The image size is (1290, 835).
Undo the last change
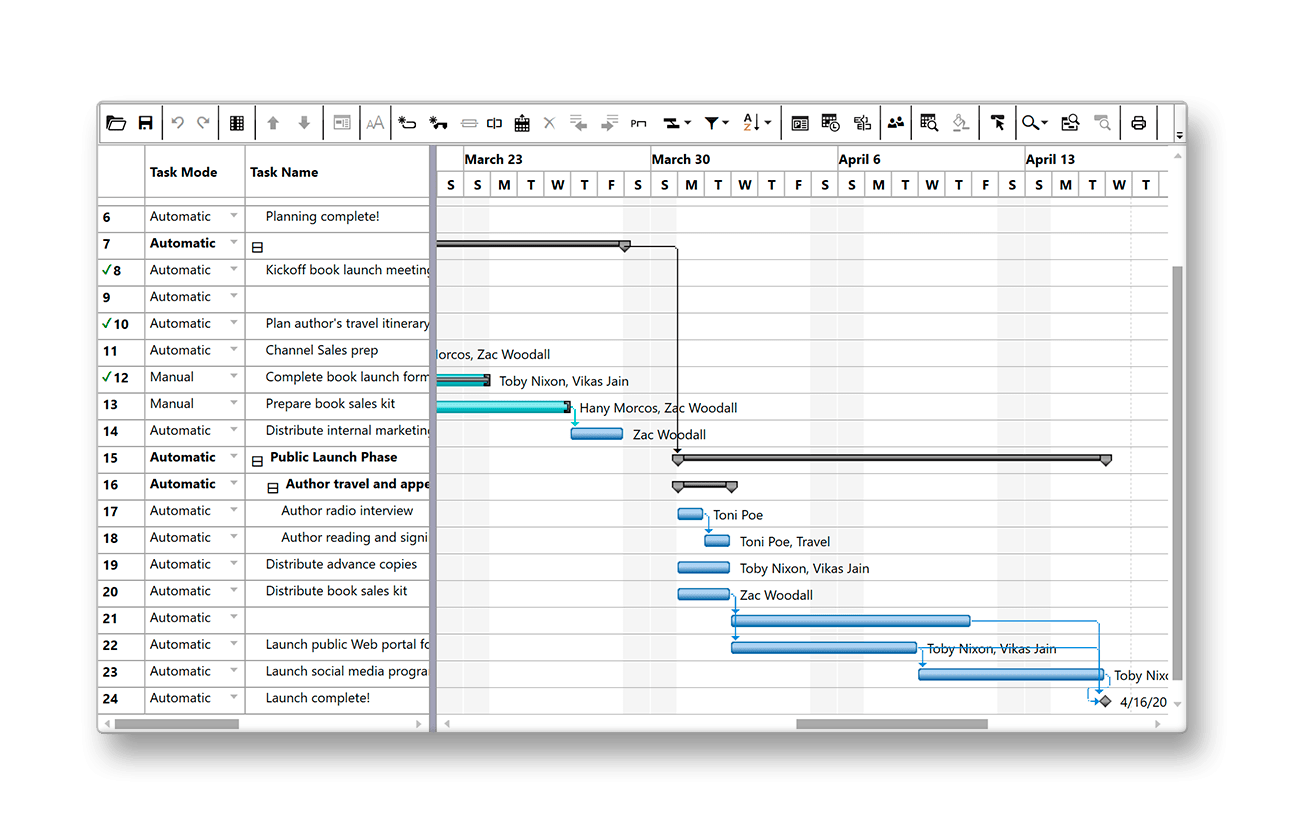(178, 122)
